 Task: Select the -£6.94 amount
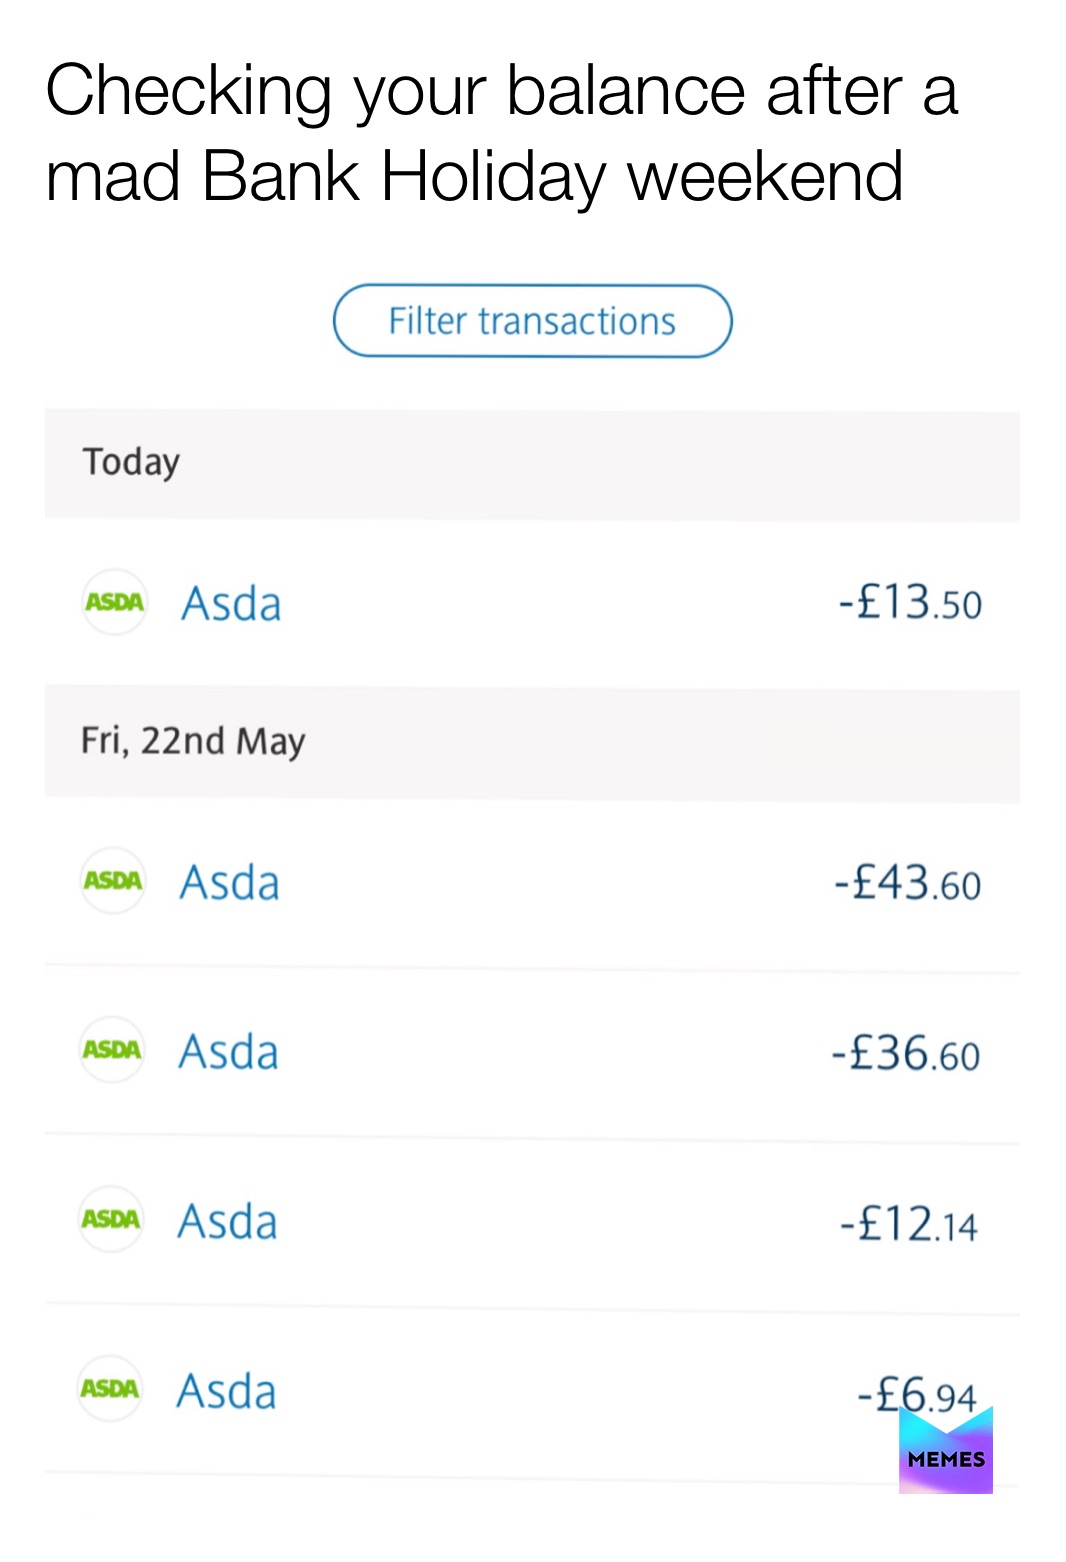(x=915, y=1394)
